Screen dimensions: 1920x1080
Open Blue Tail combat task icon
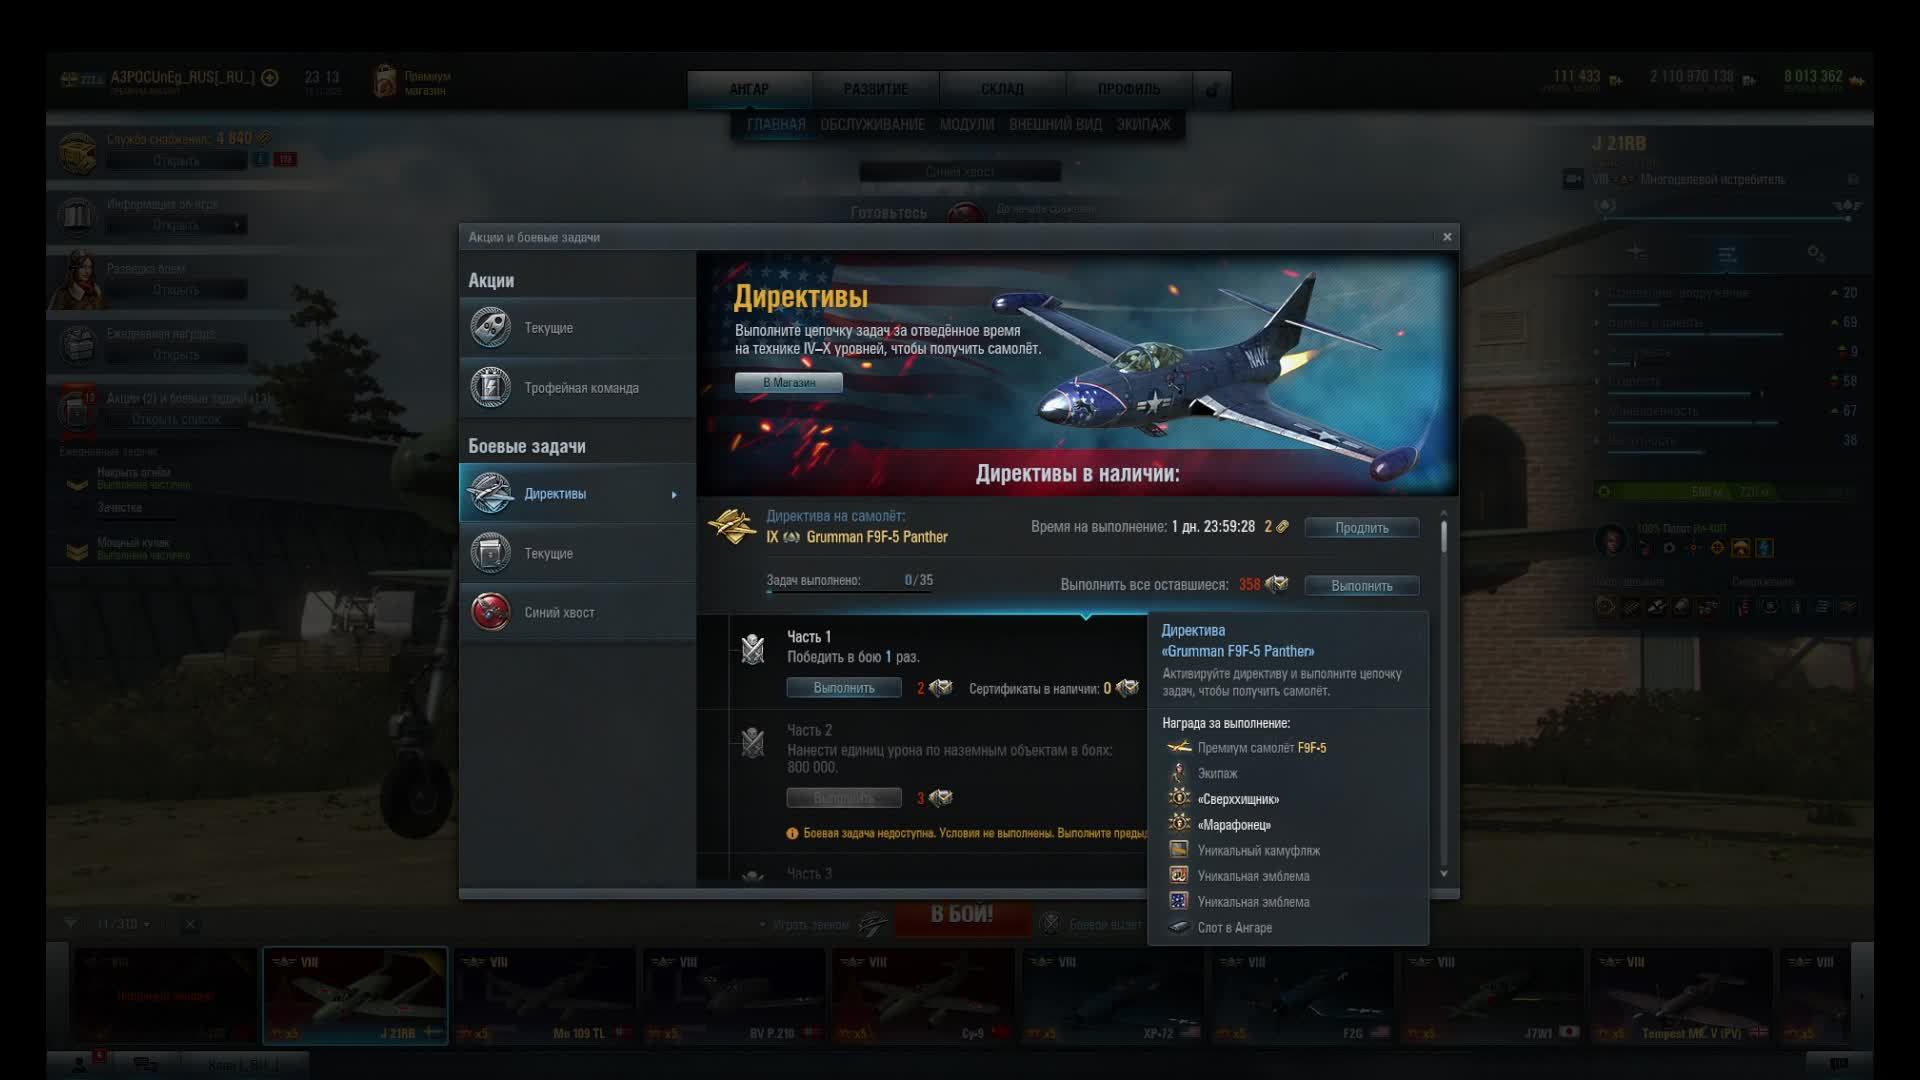(x=491, y=613)
